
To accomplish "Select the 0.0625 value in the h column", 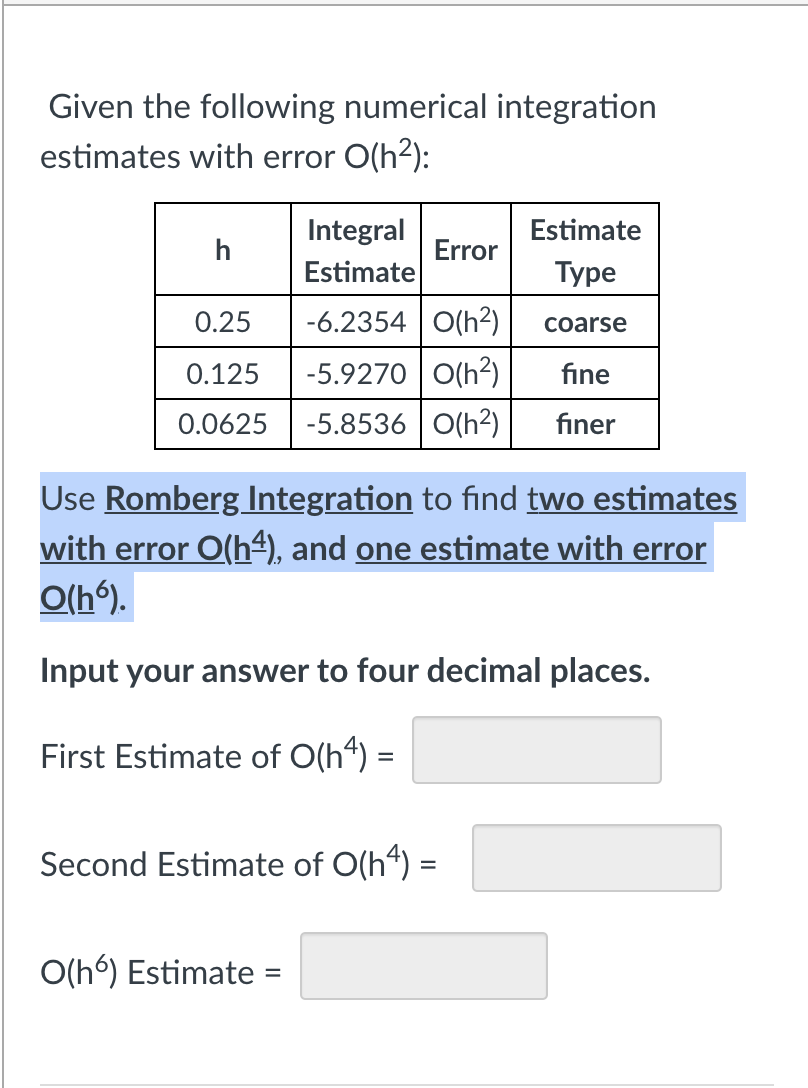I will 222,423.
